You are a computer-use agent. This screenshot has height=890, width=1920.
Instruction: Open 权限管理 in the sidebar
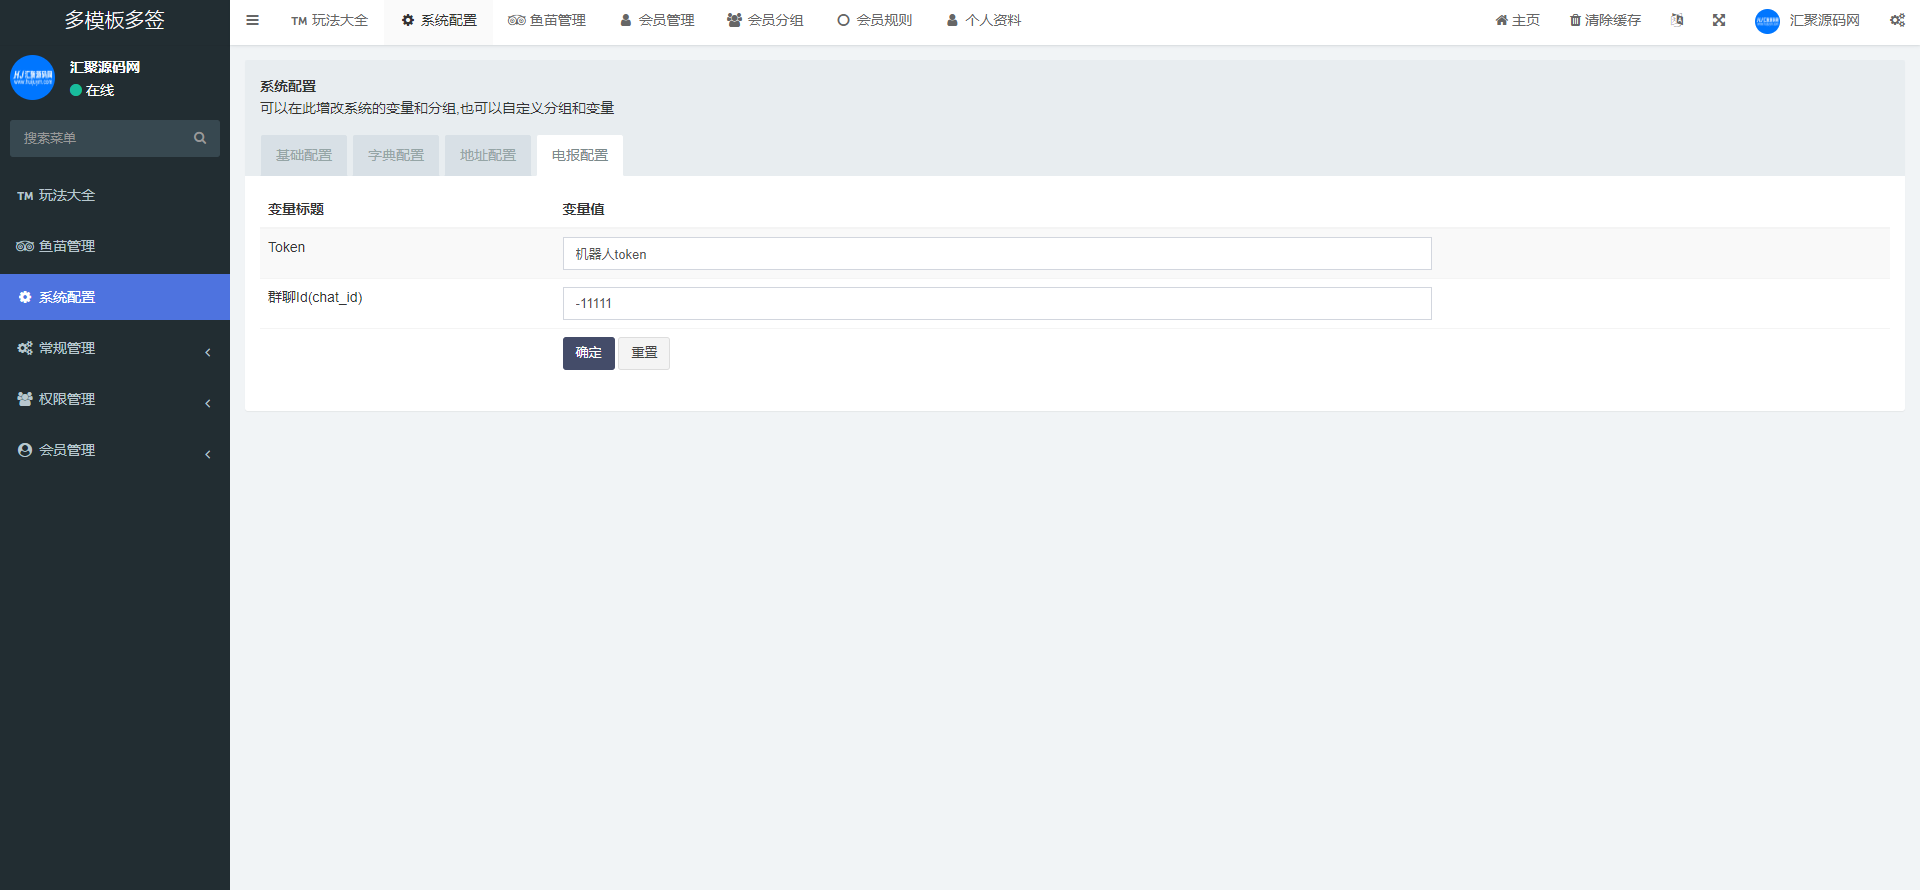click(x=115, y=399)
